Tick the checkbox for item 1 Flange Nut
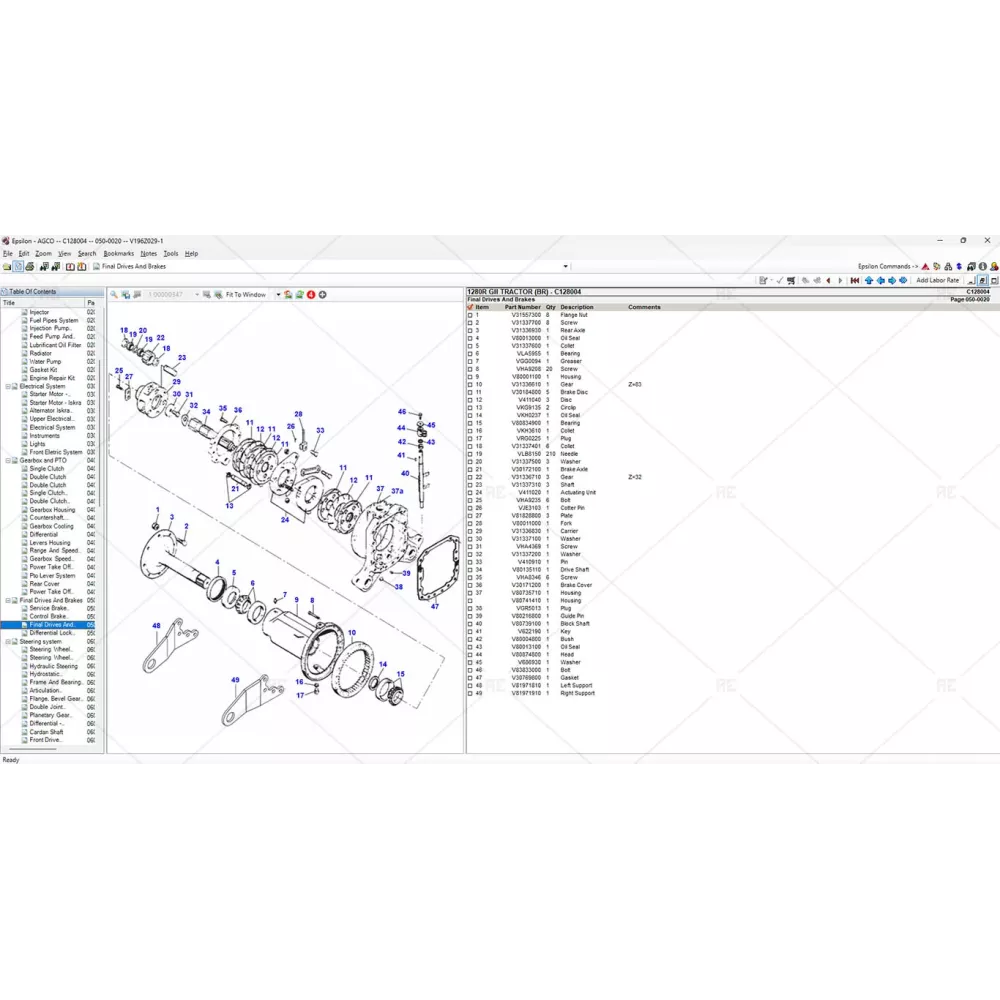The height and width of the screenshot is (1000, 1000). pos(471,315)
